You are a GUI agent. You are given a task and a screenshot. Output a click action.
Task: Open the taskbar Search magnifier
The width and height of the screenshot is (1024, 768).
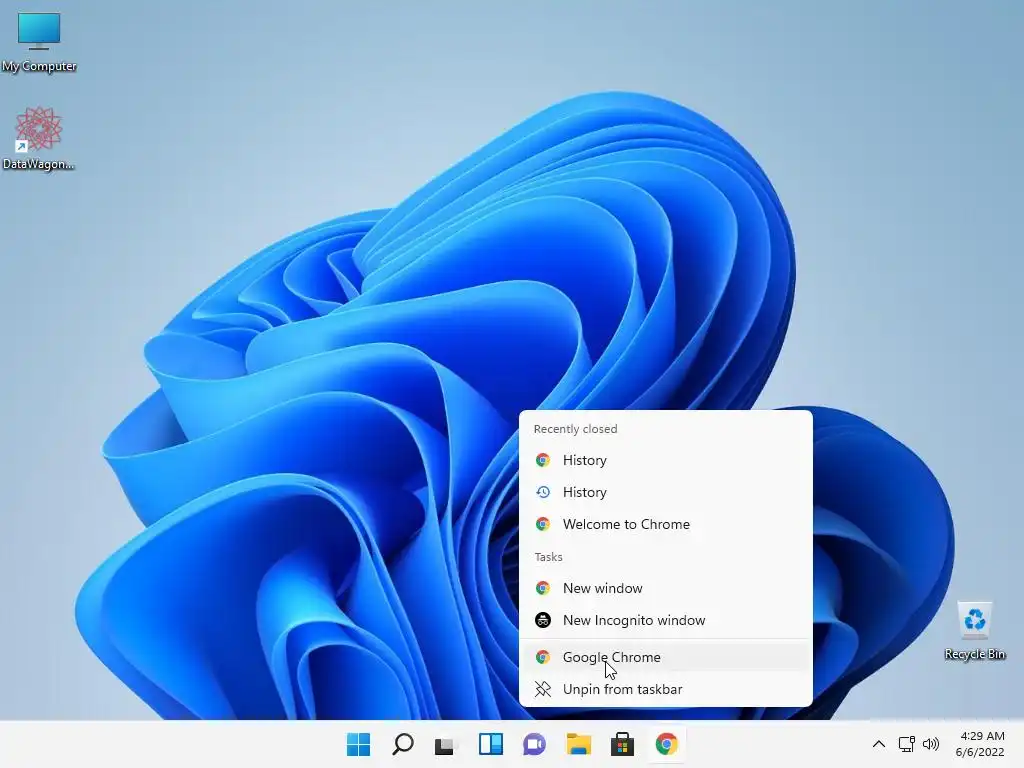(x=402, y=744)
